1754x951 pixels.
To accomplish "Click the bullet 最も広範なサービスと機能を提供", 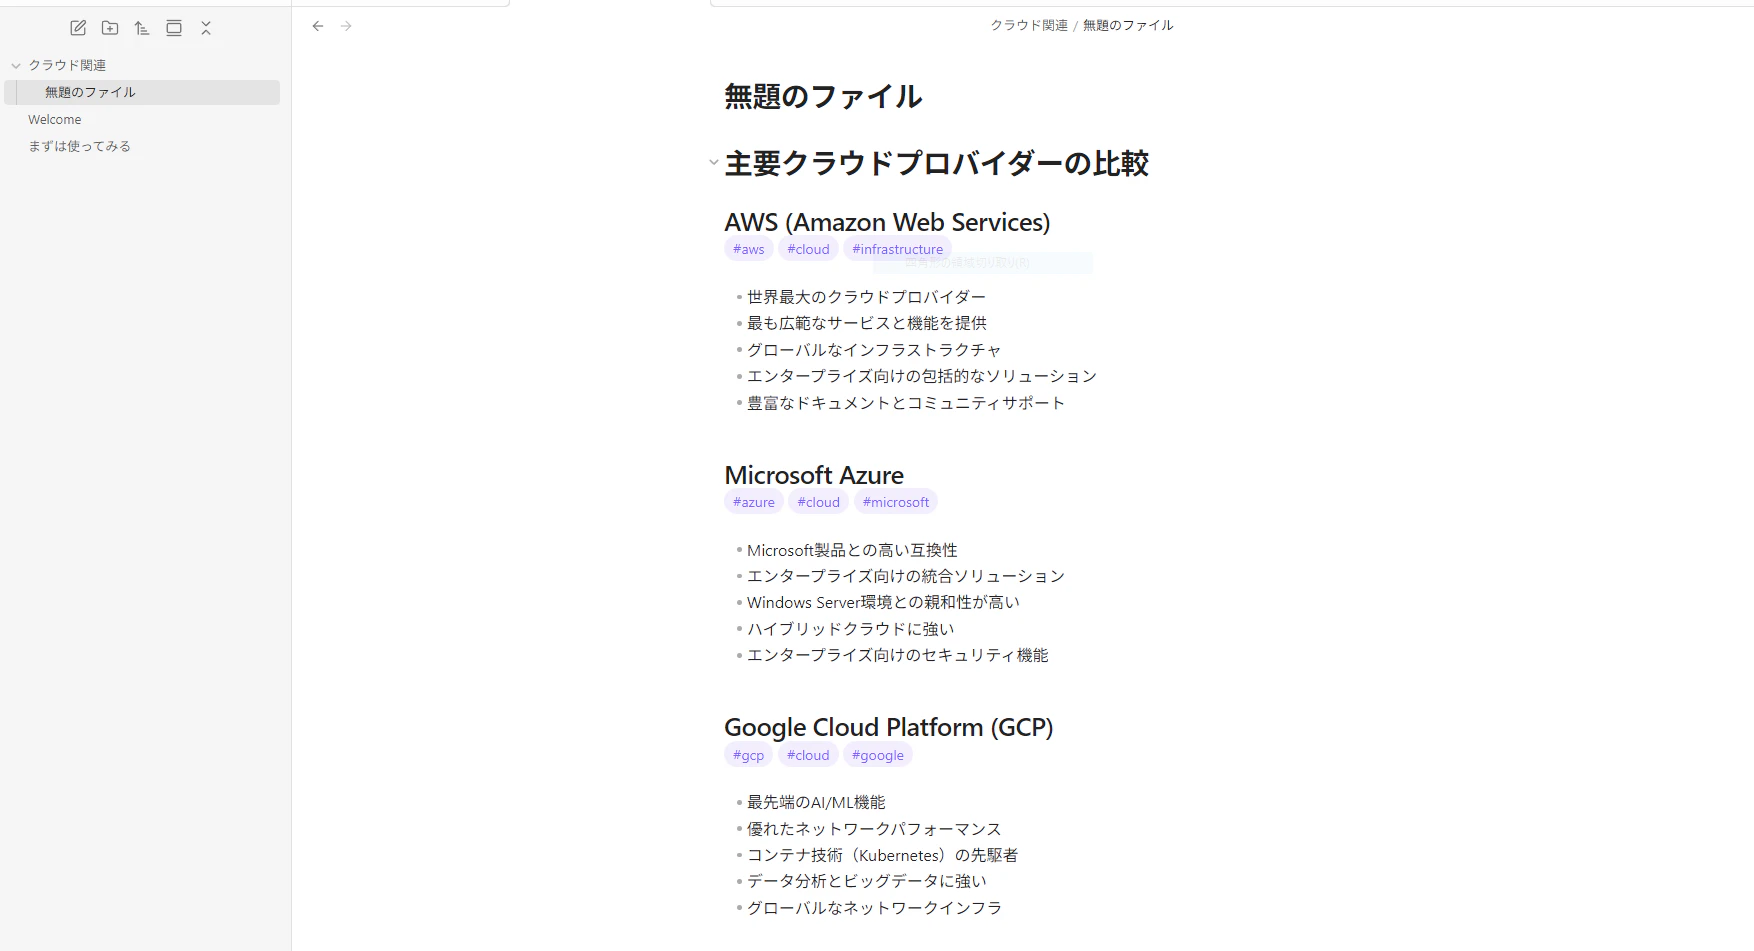I will [867, 323].
